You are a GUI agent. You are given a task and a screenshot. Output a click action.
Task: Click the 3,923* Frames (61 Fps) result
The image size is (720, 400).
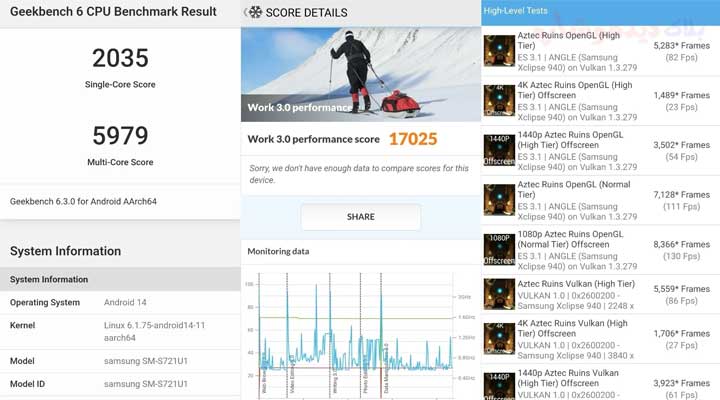(x=681, y=389)
